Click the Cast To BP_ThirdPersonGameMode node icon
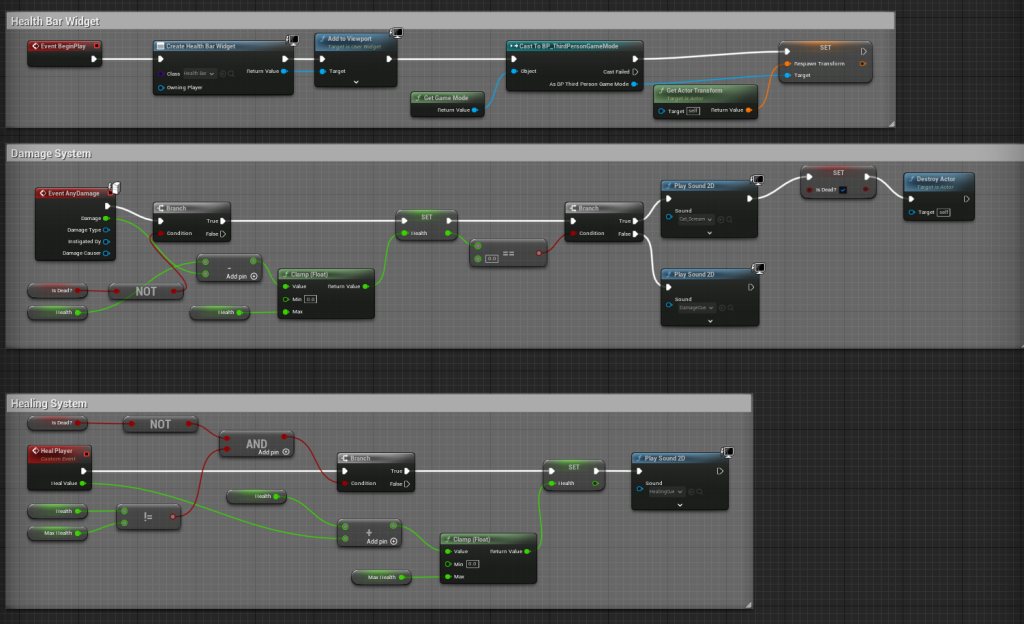 point(514,46)
